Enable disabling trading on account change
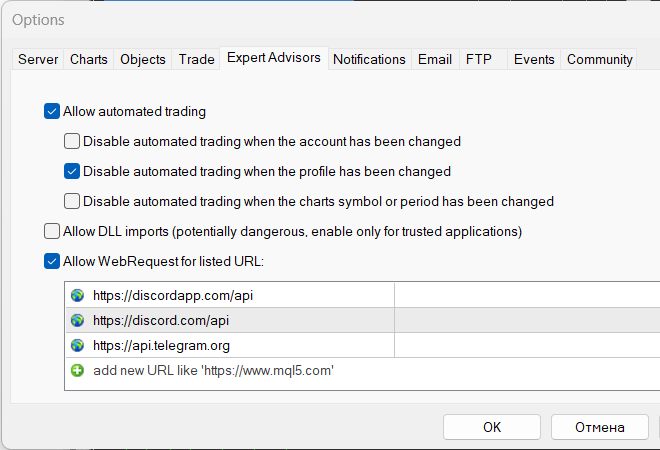 [72, 141]
